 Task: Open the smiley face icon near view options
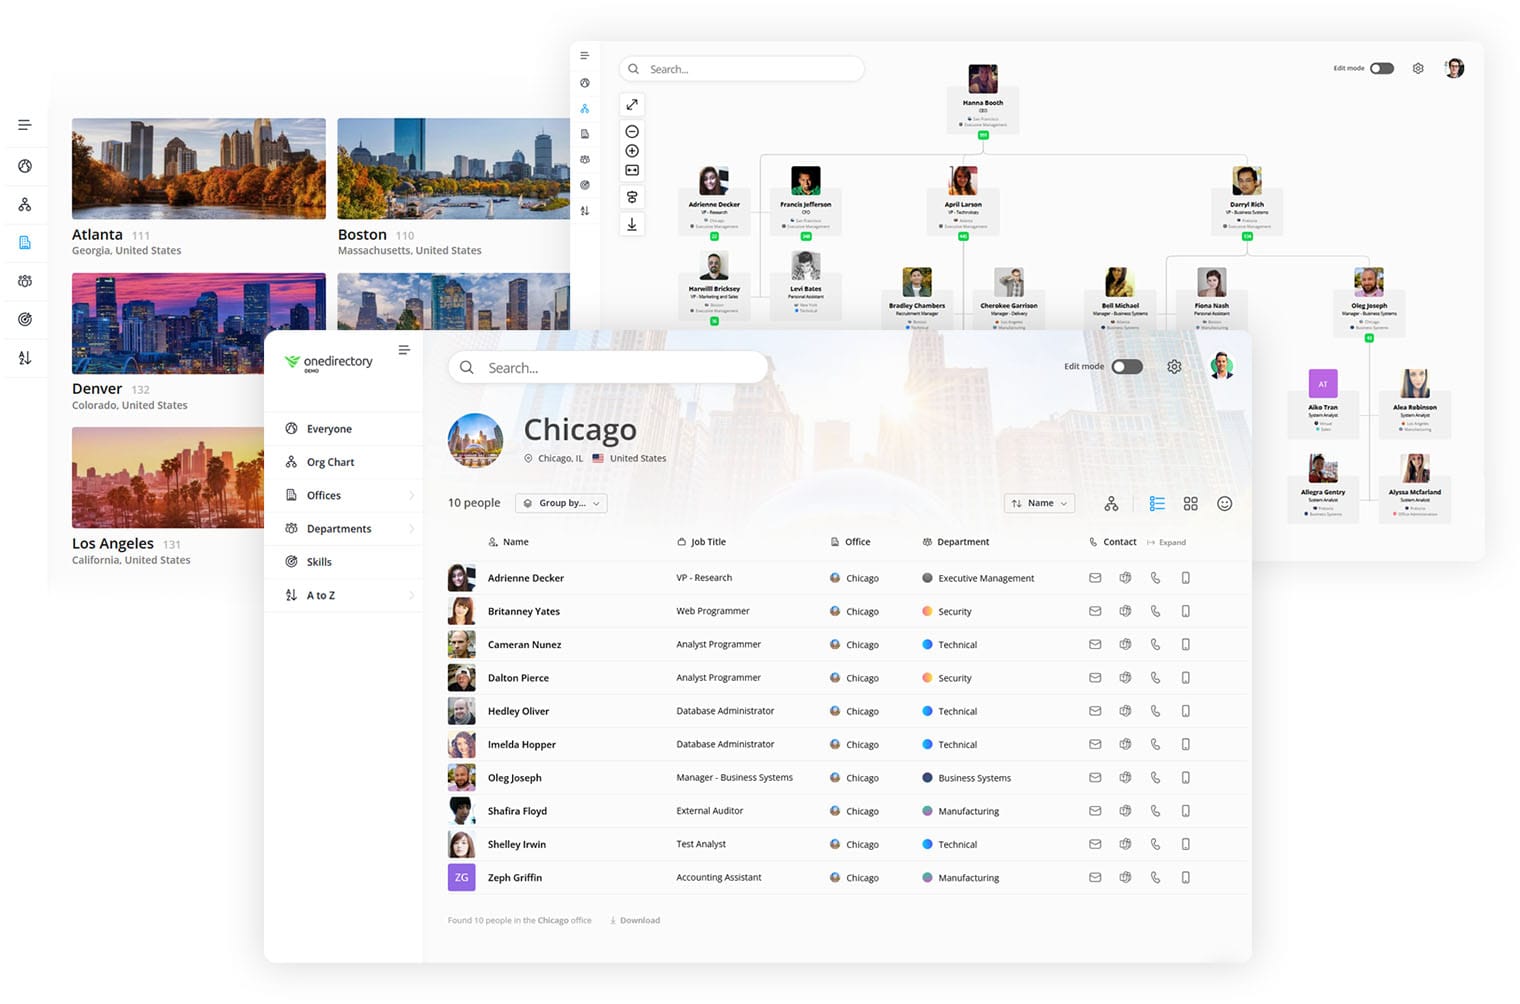click(1224, 503)
